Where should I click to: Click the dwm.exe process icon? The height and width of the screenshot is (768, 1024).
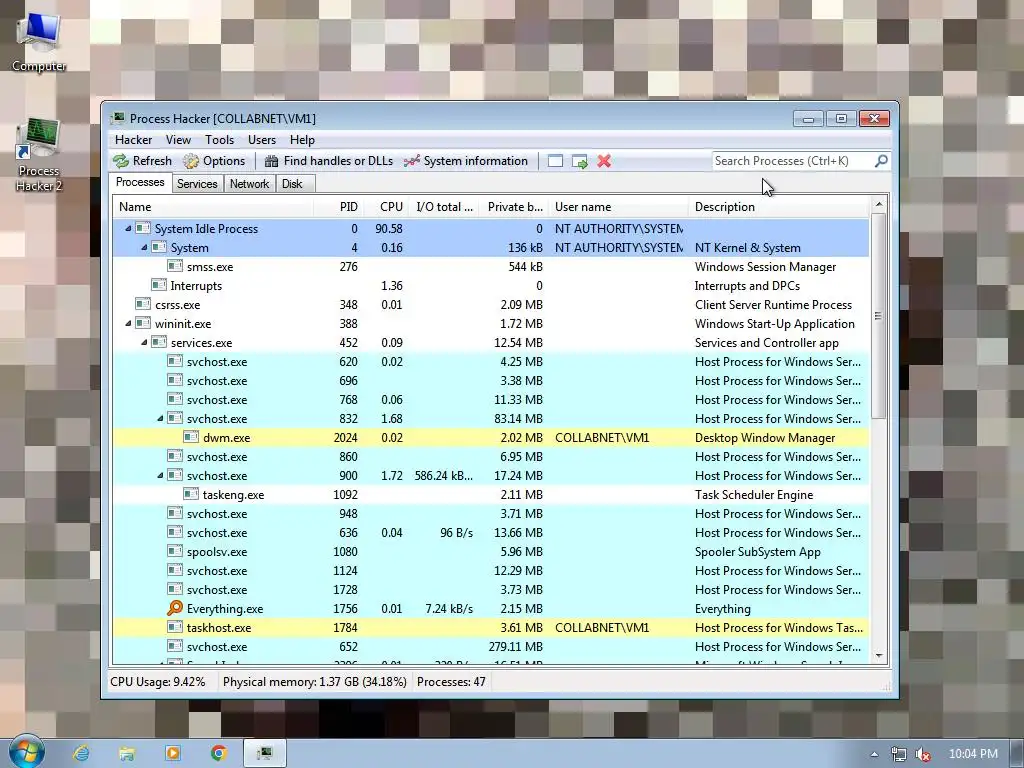point(191,437)
